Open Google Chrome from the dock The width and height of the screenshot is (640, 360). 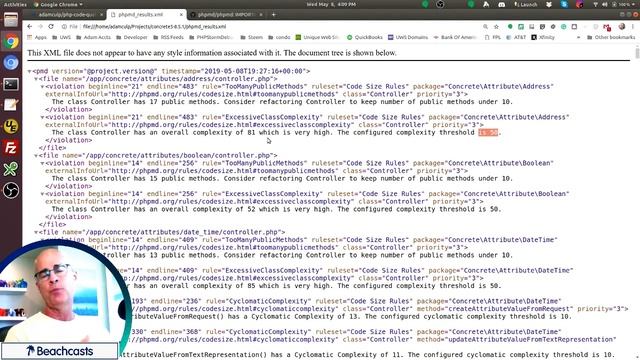click(x=11, y=42)
